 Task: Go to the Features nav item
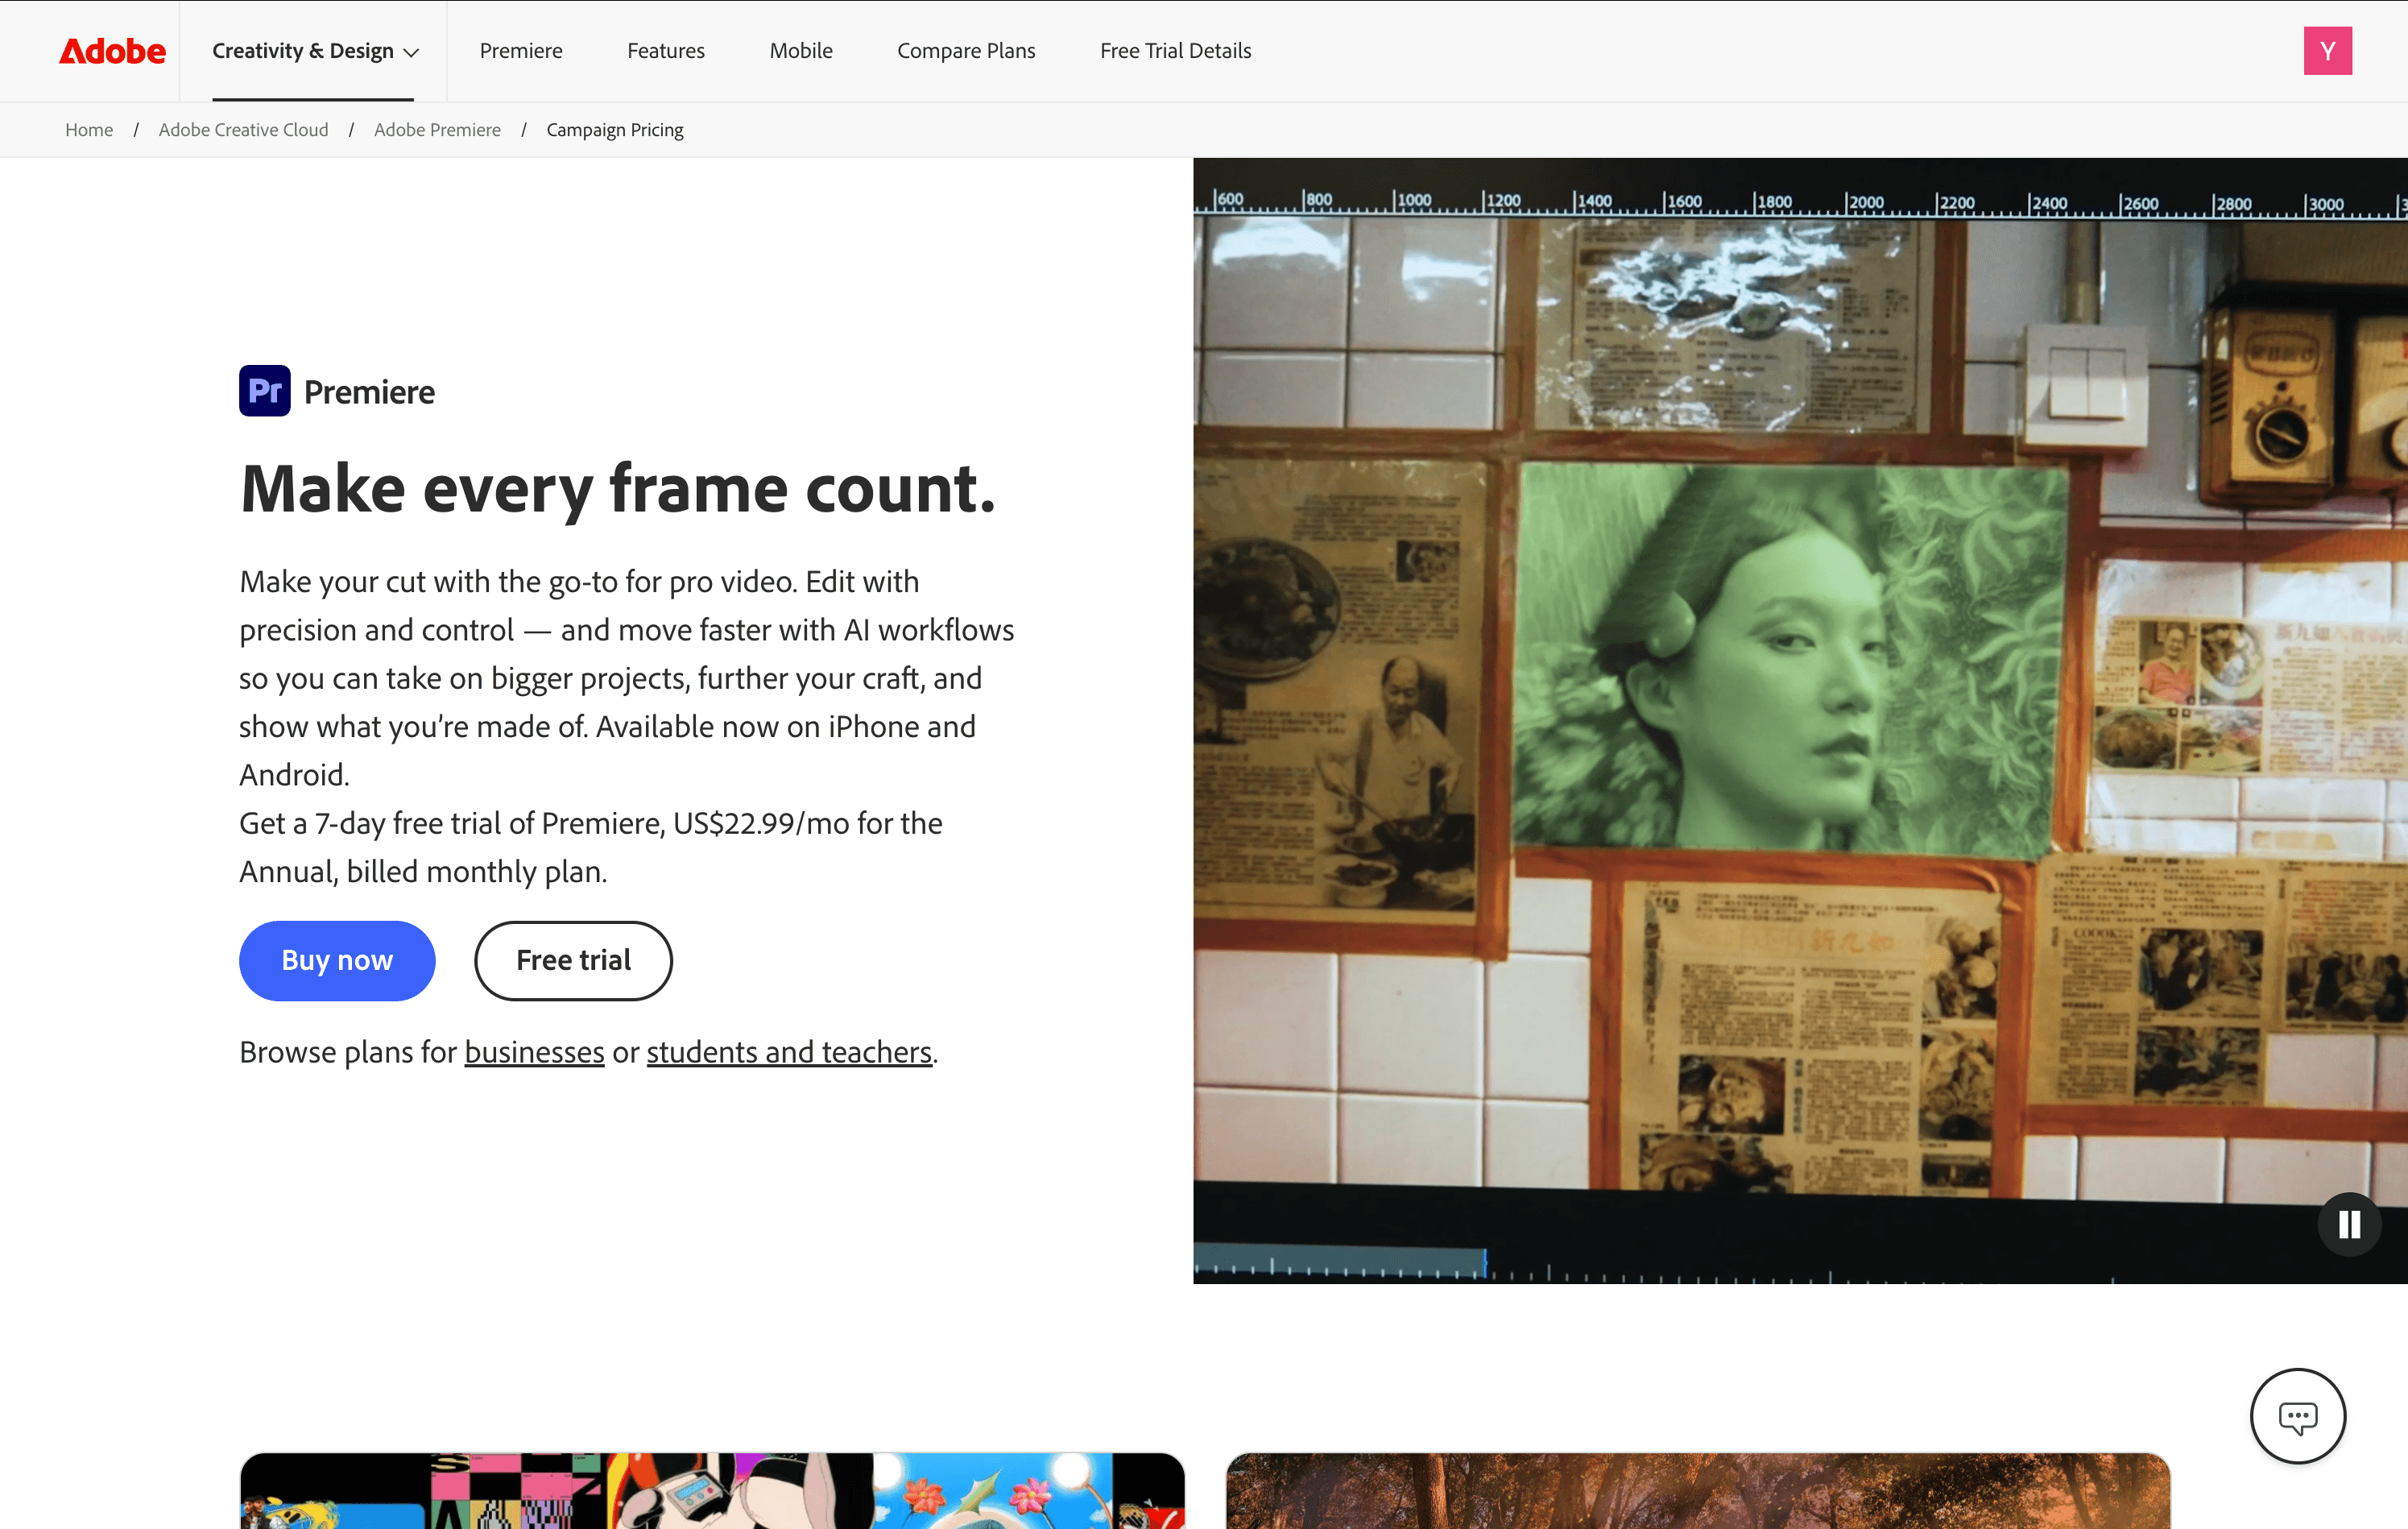[666, 51]
